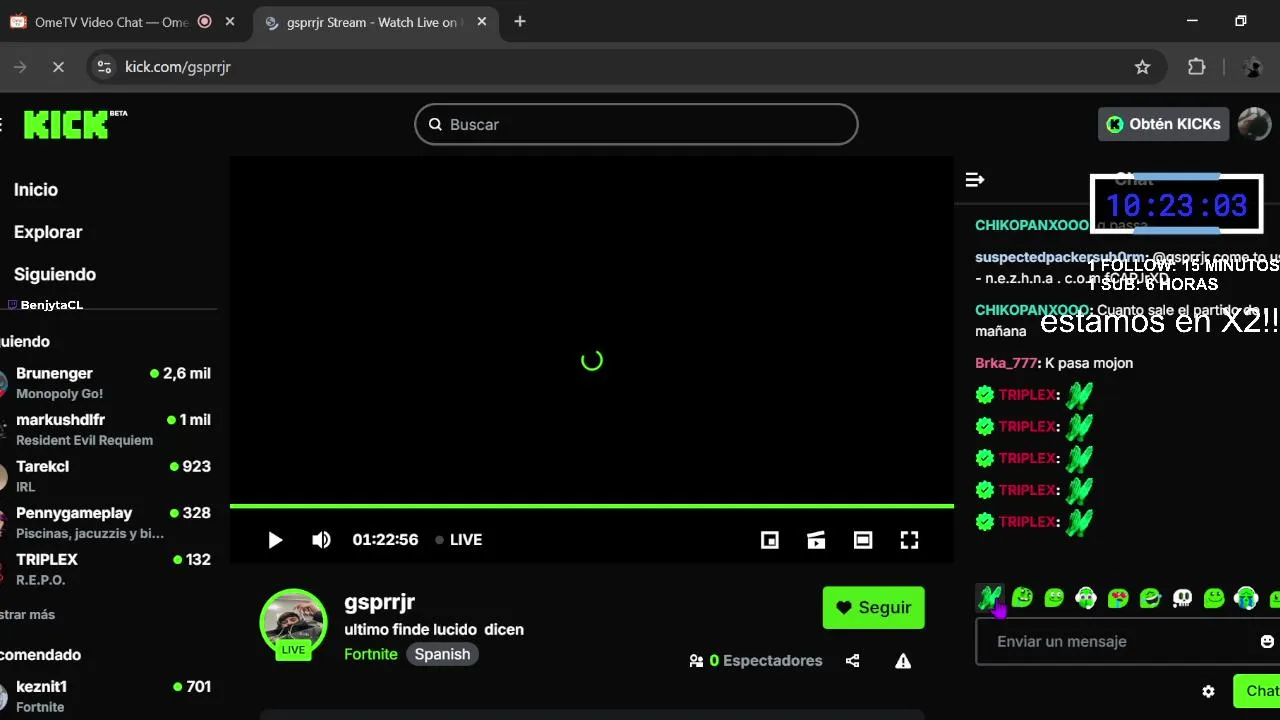Click the Kick logo to go home

point(74,124)
